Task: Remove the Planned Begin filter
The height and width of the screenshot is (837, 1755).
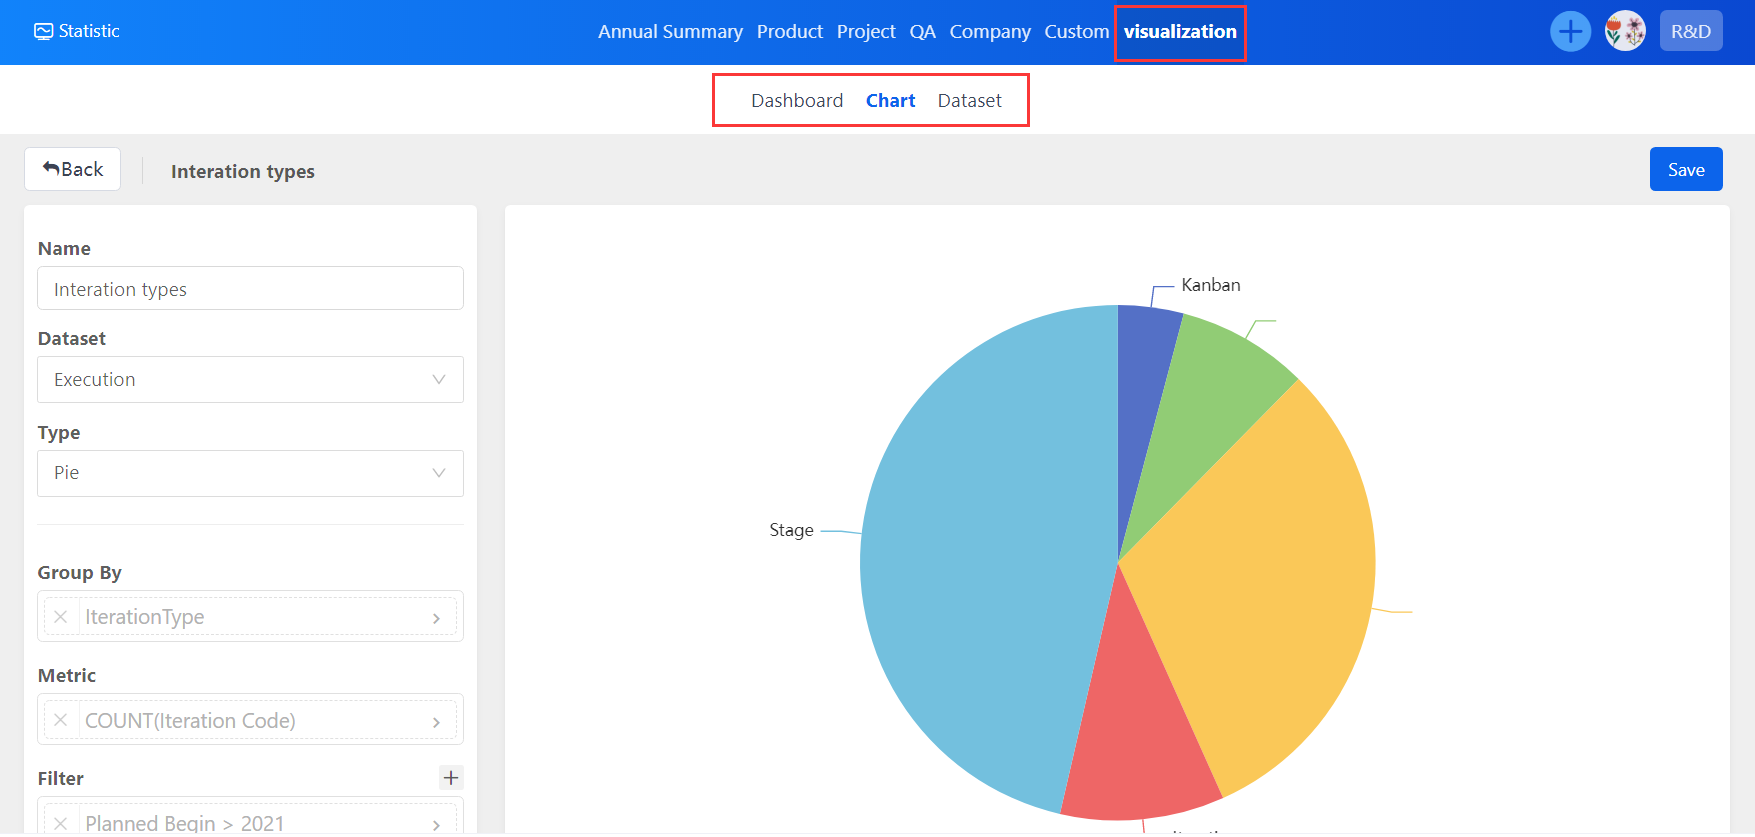Action: (61, 823)
